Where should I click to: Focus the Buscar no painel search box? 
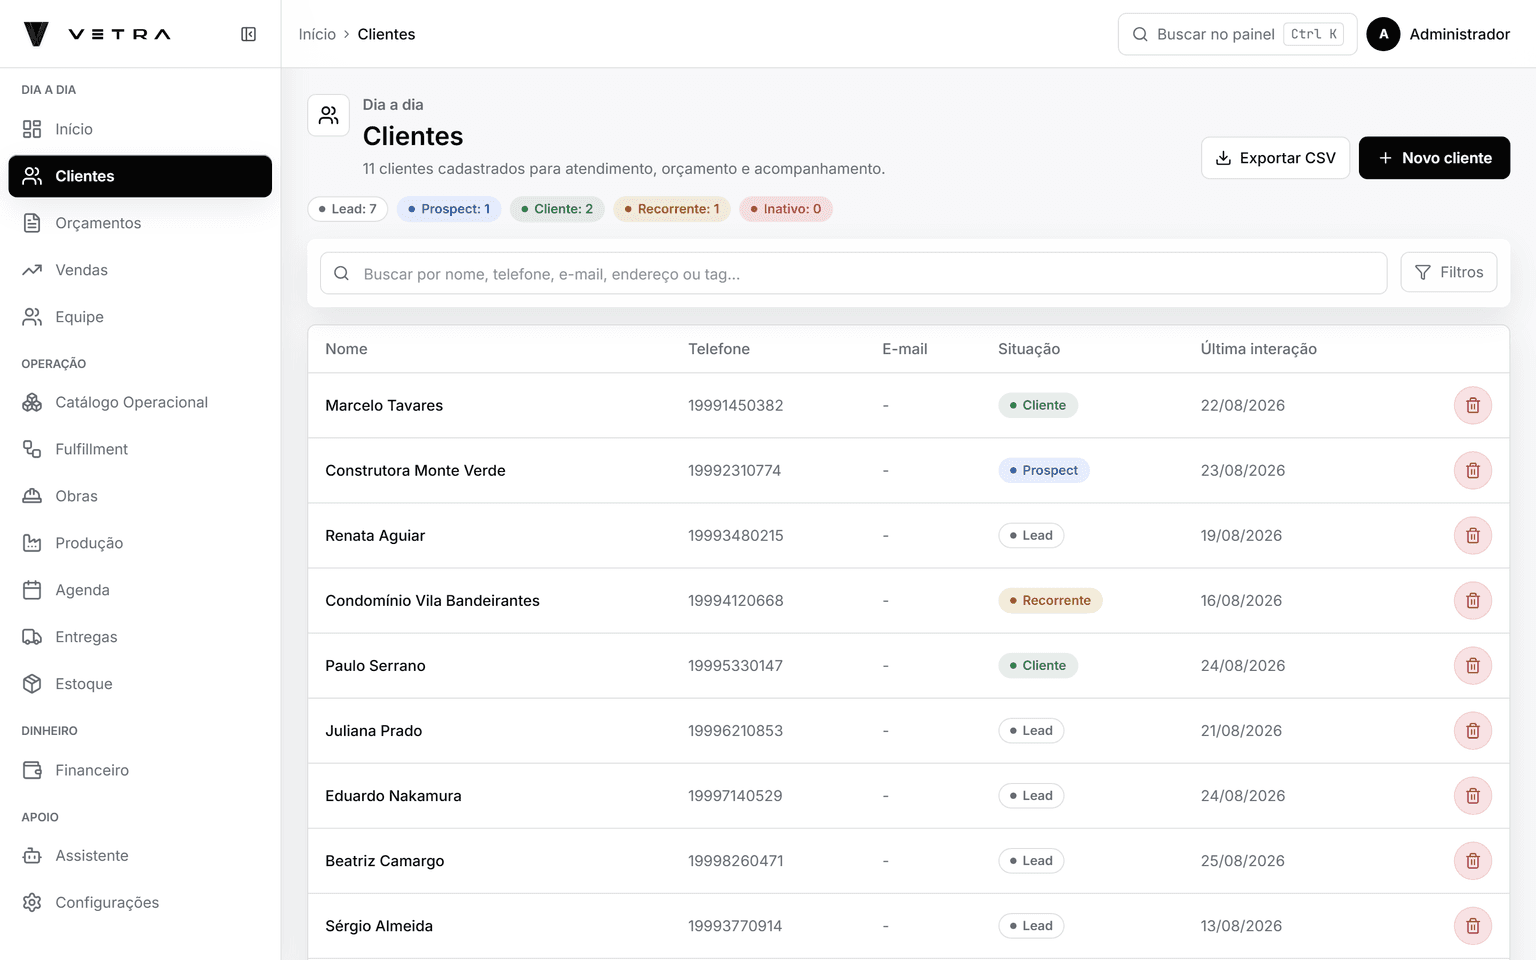click(x=1237, y=34)
